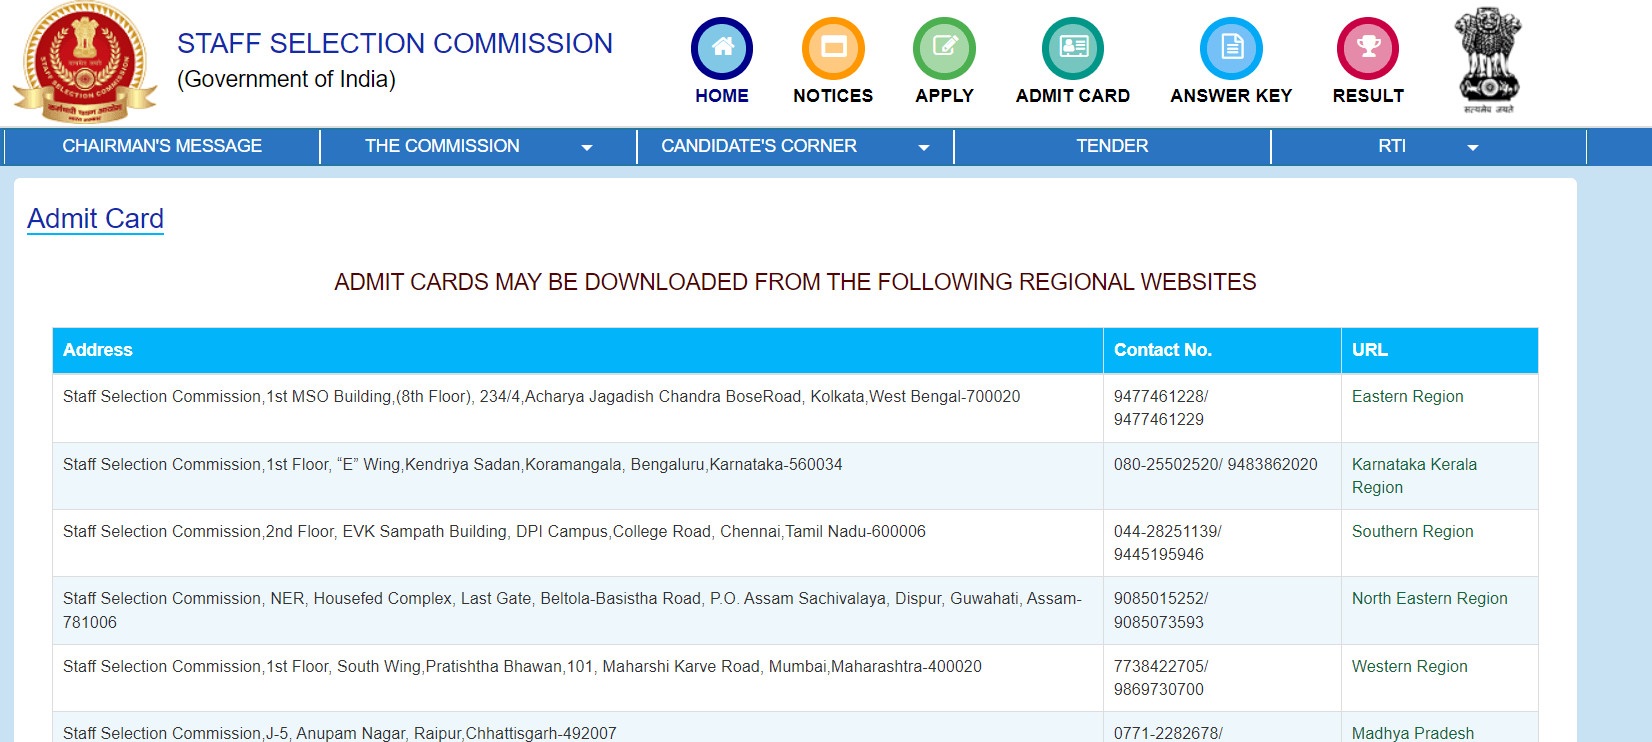Click the NOTICES label
Screen dimensions: 1652x742
pos(833,96)
